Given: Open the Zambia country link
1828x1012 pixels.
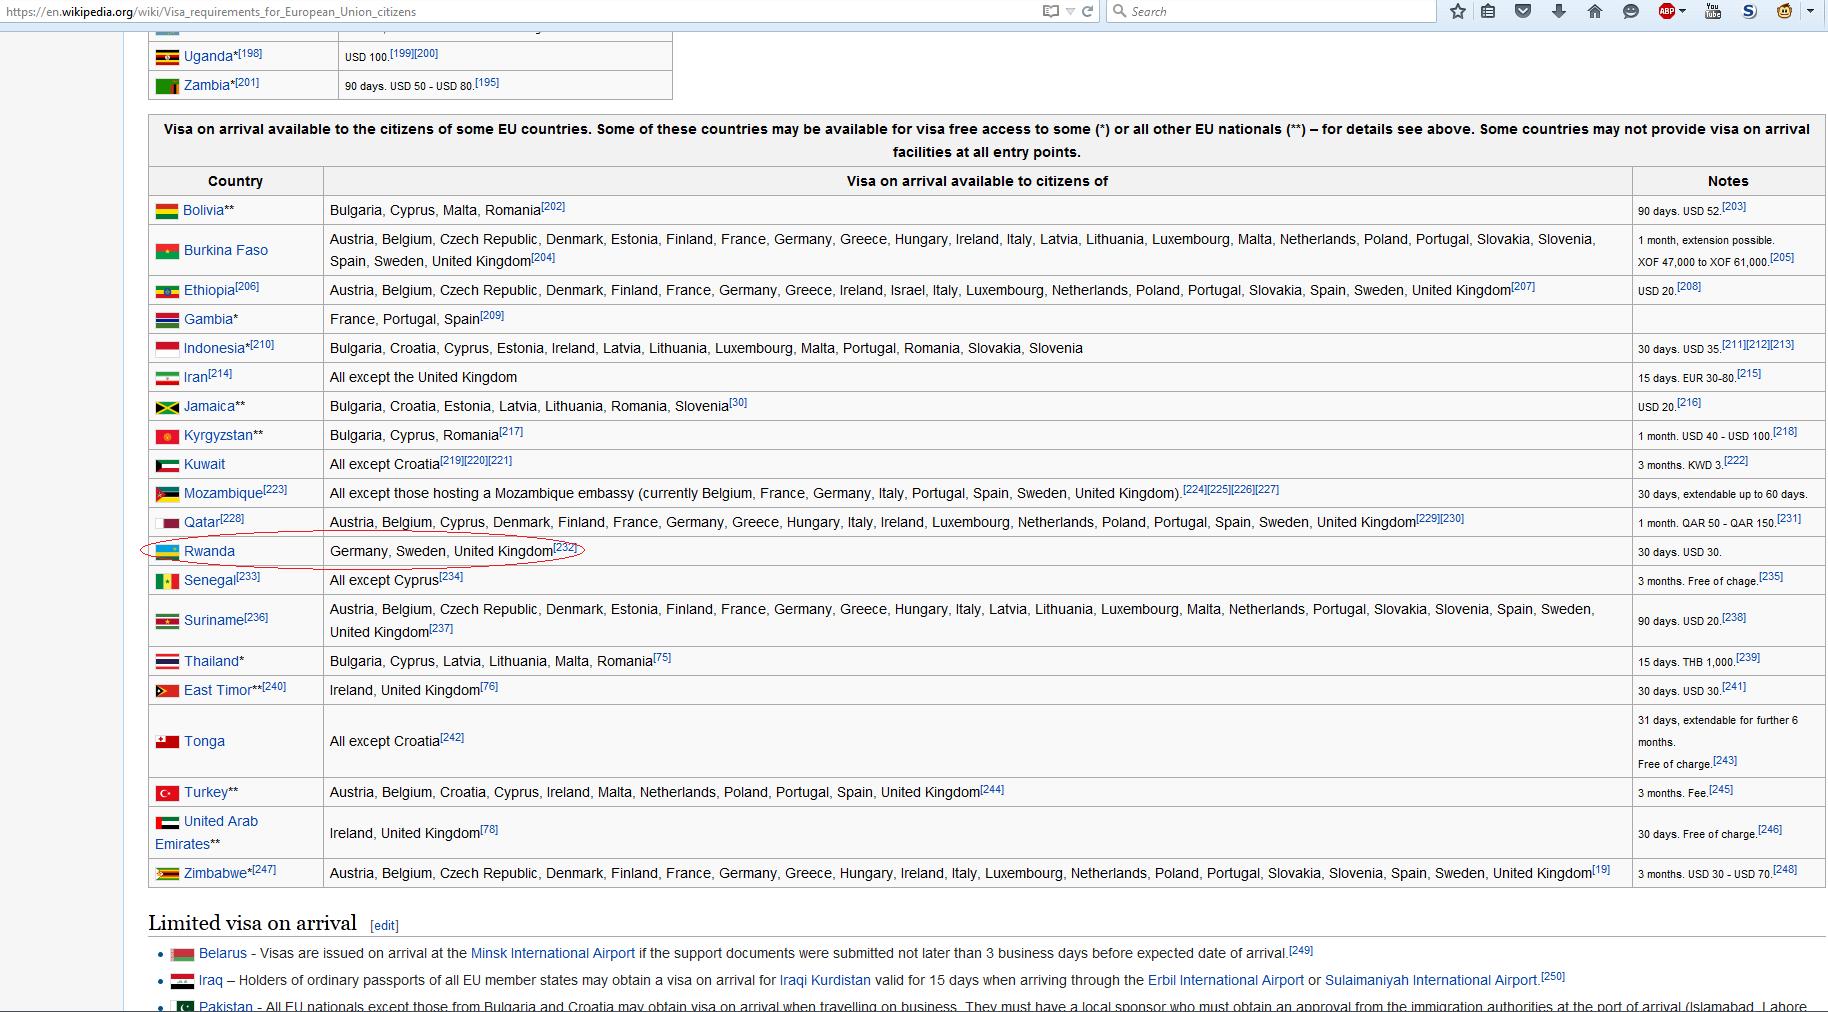Looking at the screenshot, I should point(207,85).
